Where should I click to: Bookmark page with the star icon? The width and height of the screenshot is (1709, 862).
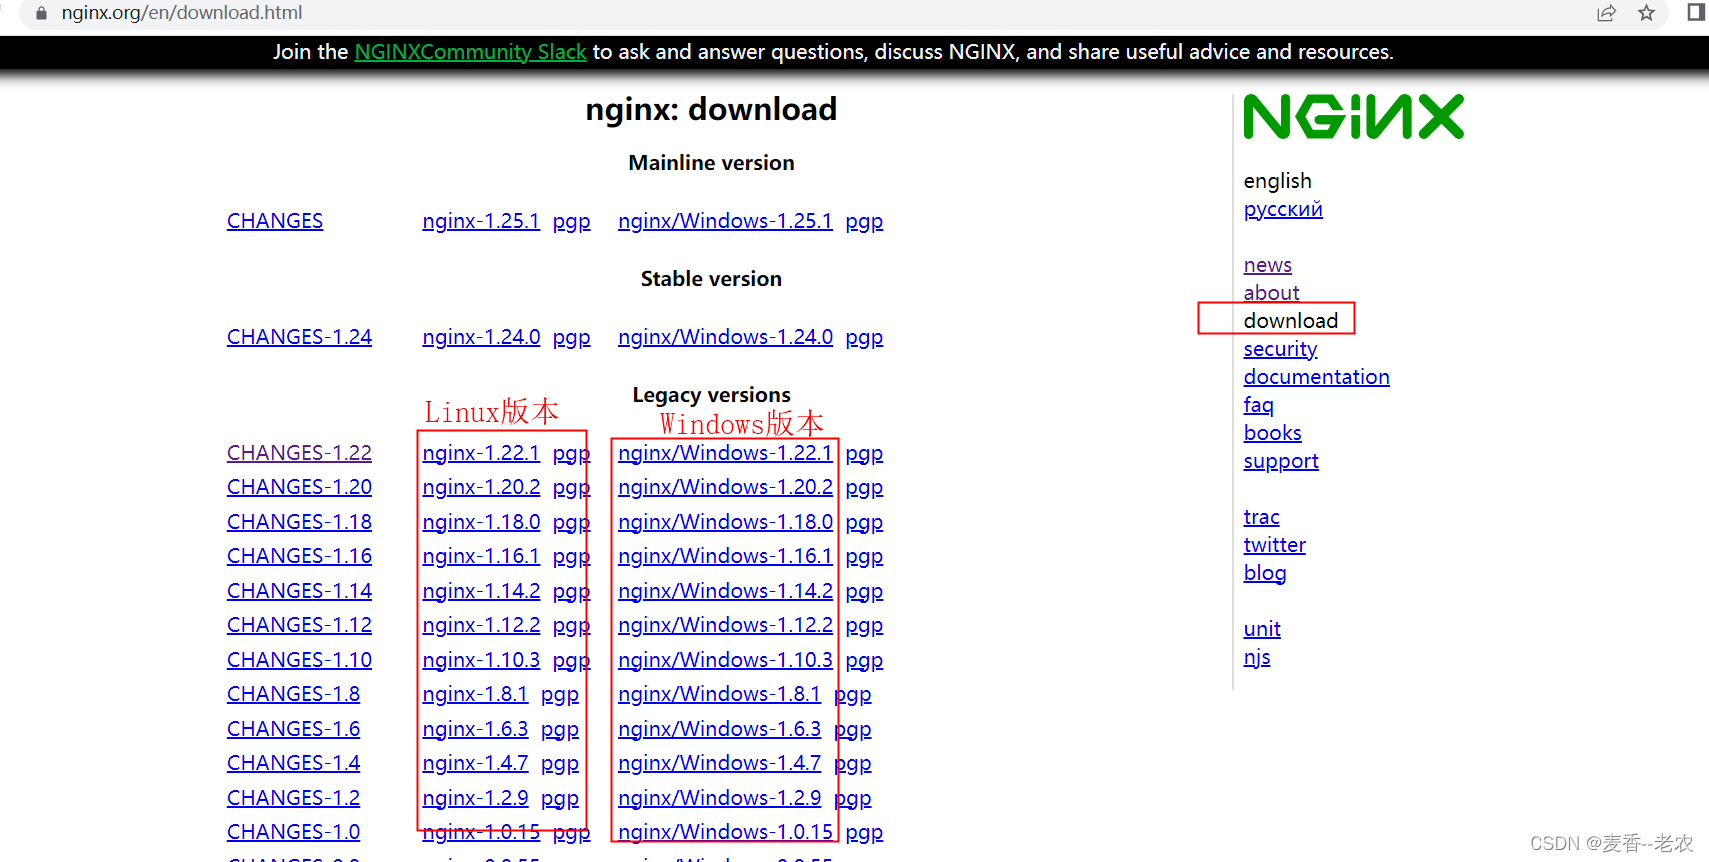(1647, 13)
